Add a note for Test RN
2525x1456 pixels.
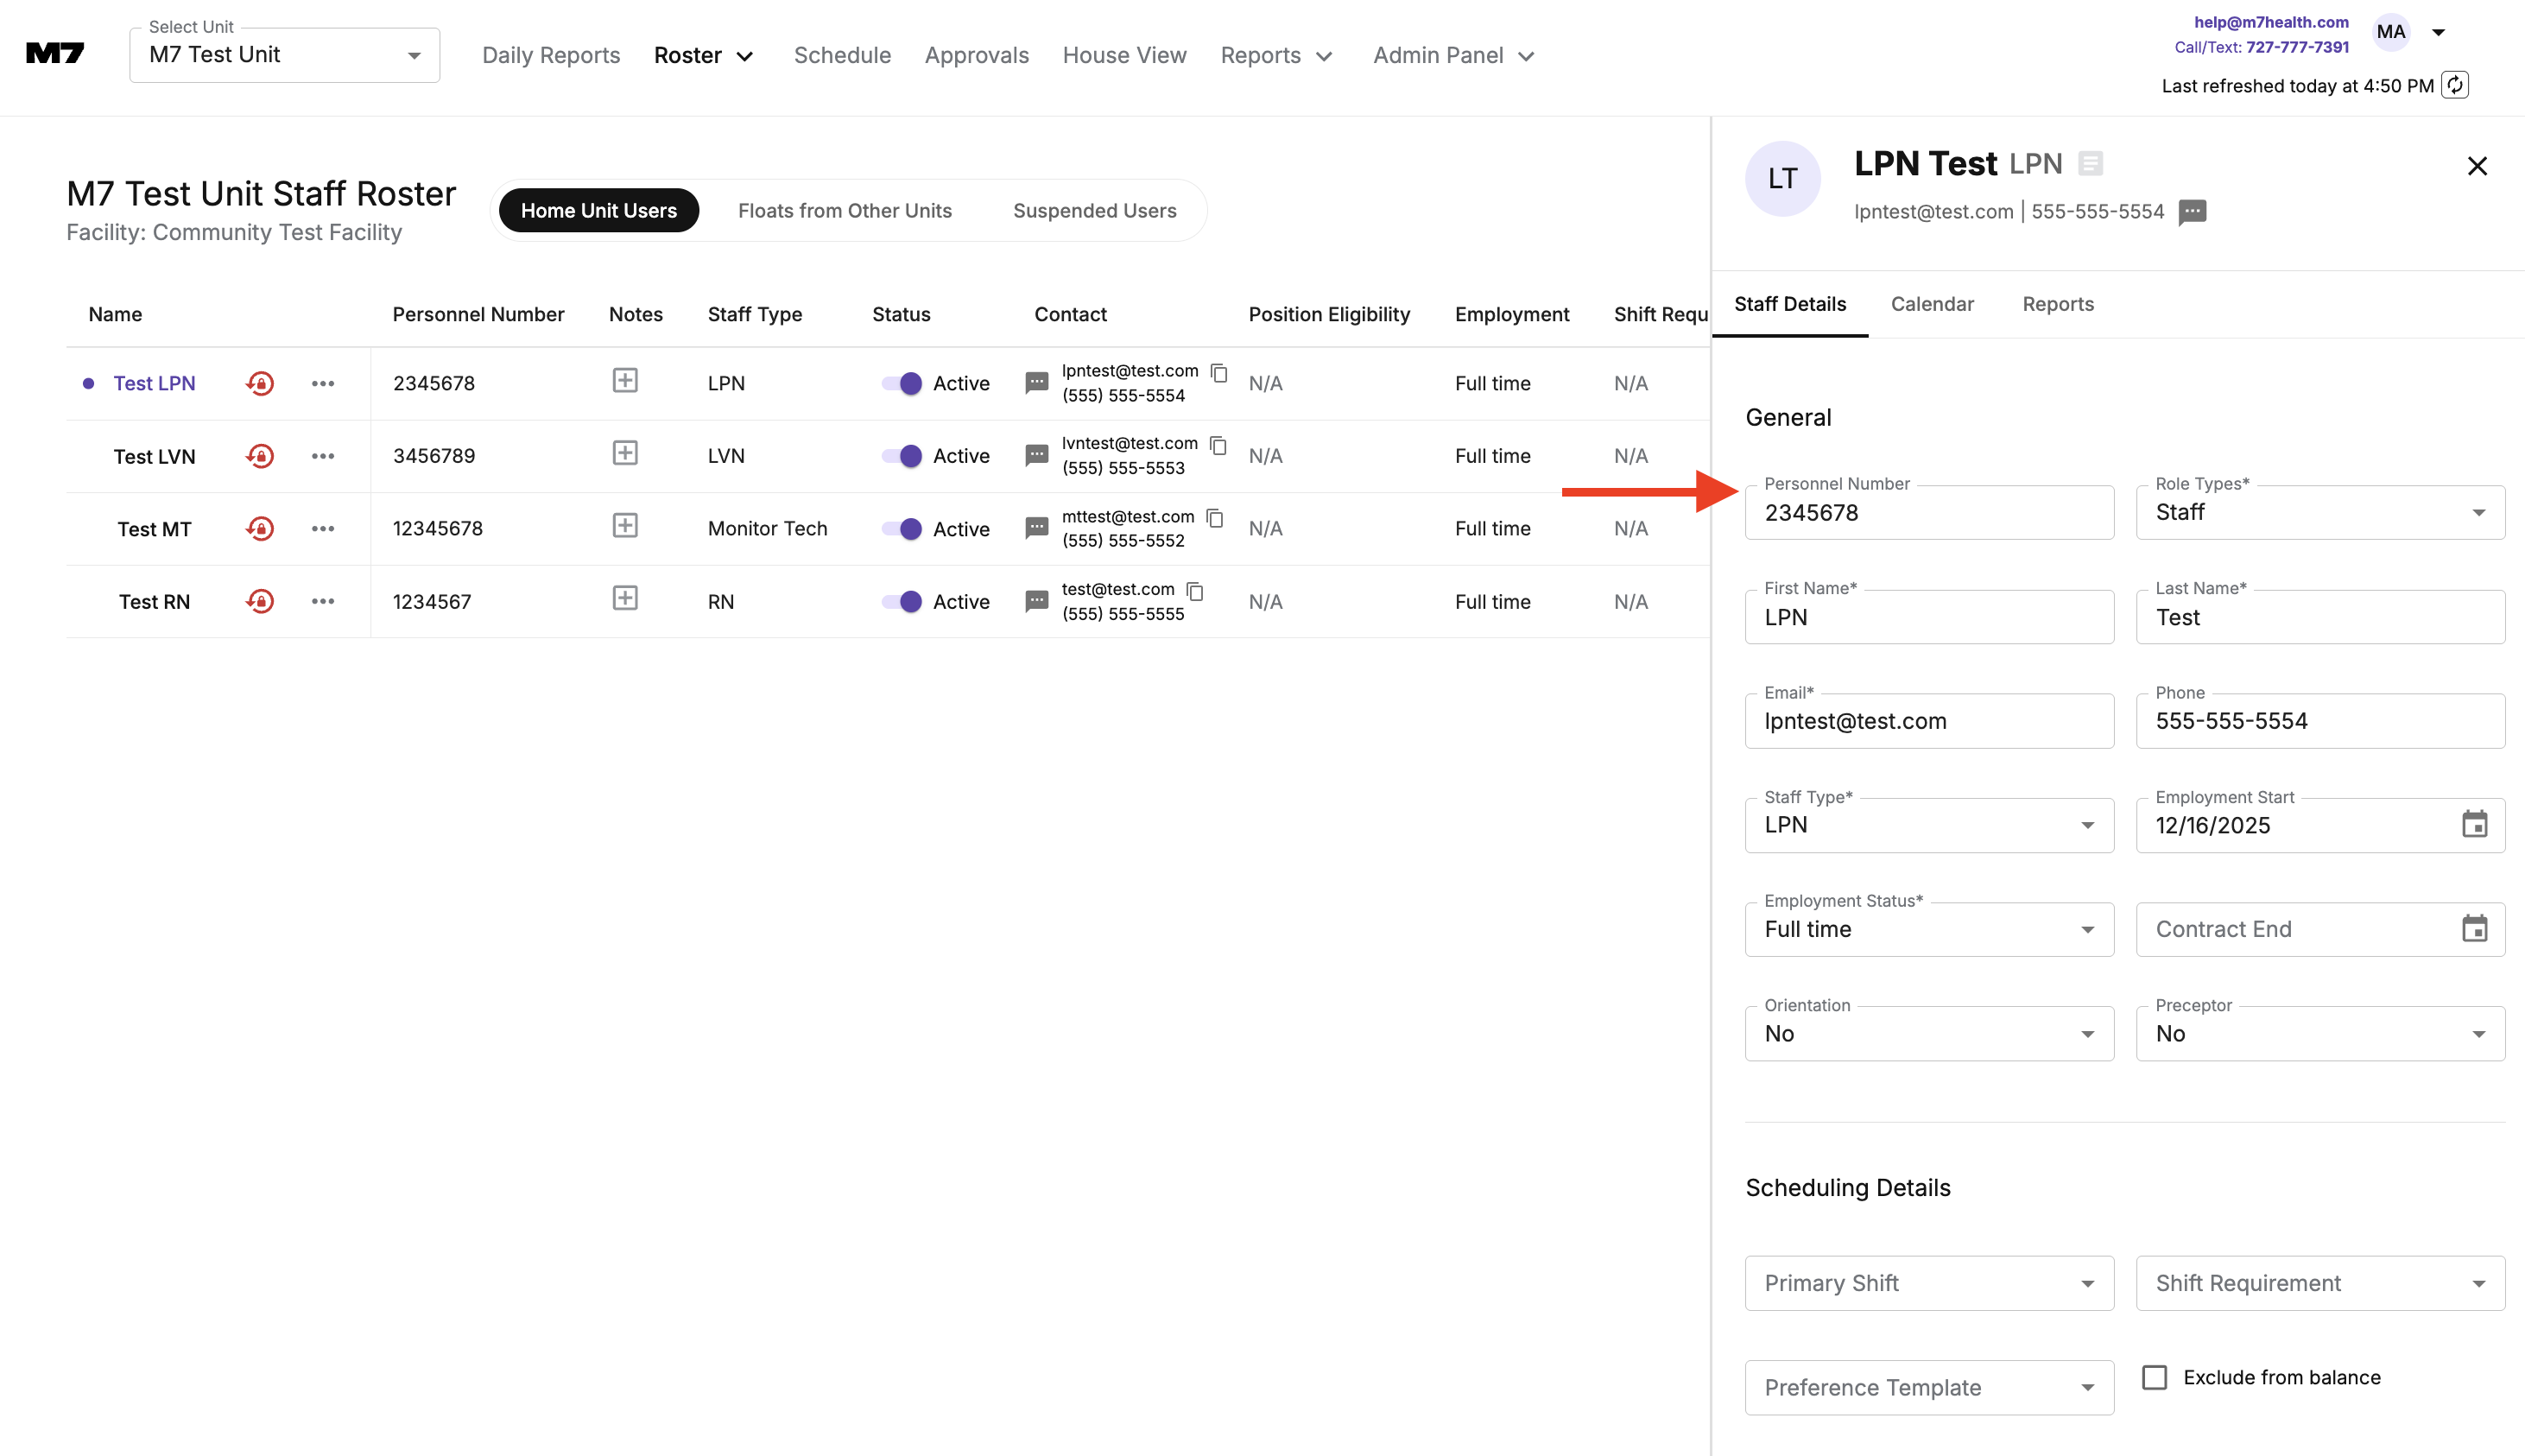(625, 599)
